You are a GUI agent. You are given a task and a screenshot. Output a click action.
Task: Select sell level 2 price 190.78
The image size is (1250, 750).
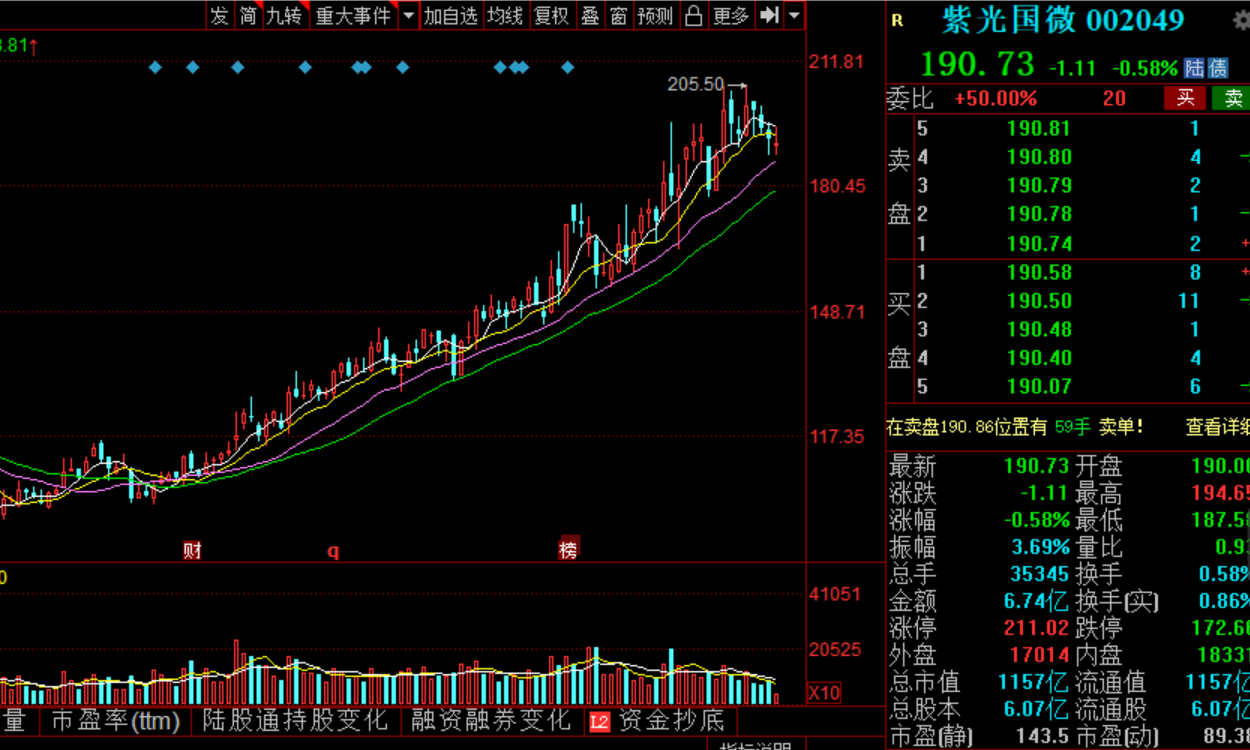click(1039, 214)
